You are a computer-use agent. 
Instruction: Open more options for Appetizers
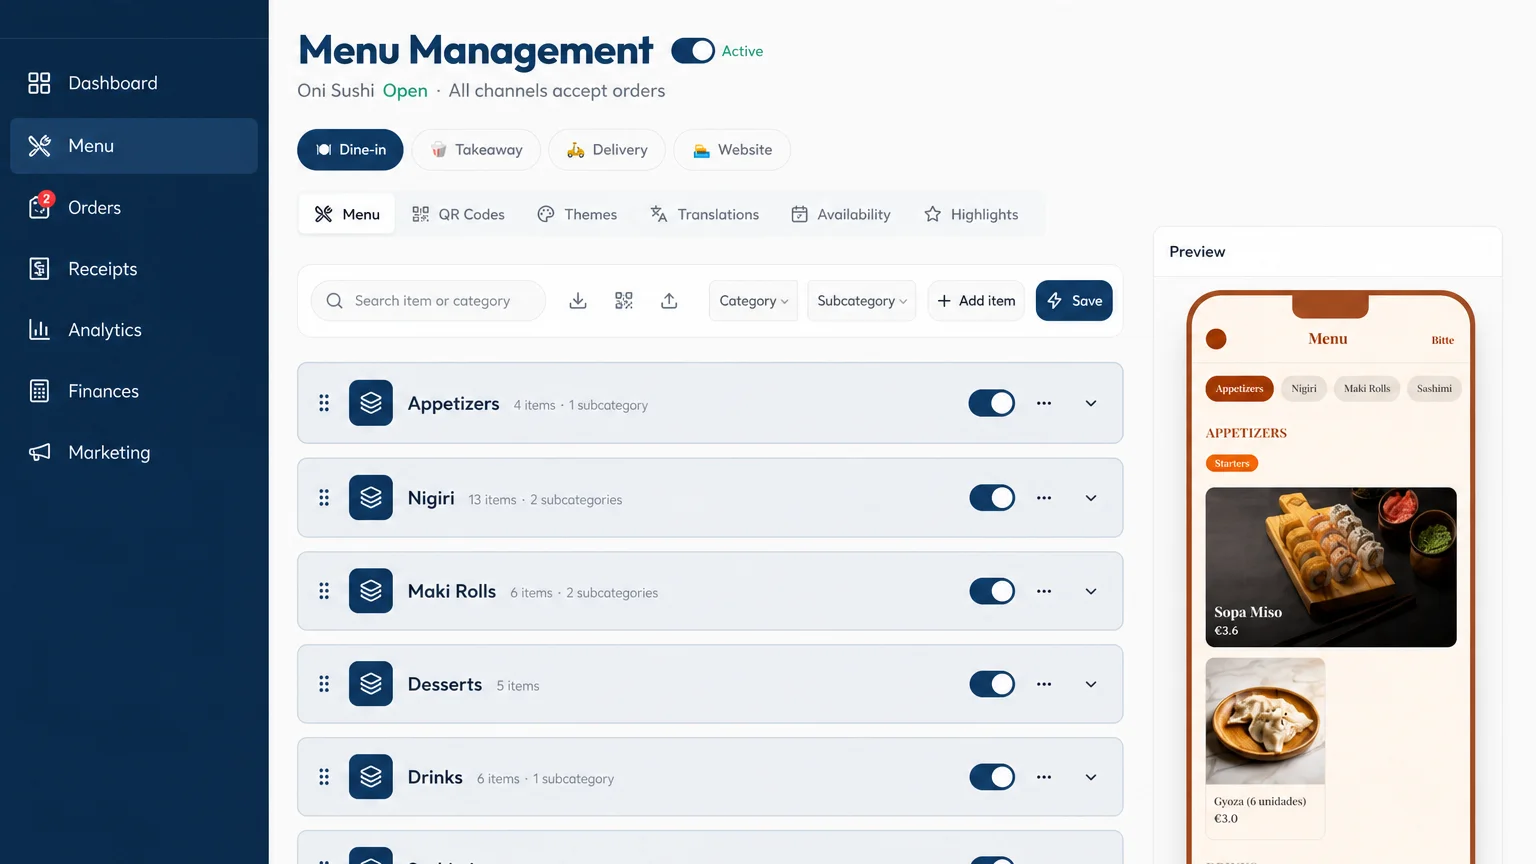pyautogui.click(x=1044, y=403)
